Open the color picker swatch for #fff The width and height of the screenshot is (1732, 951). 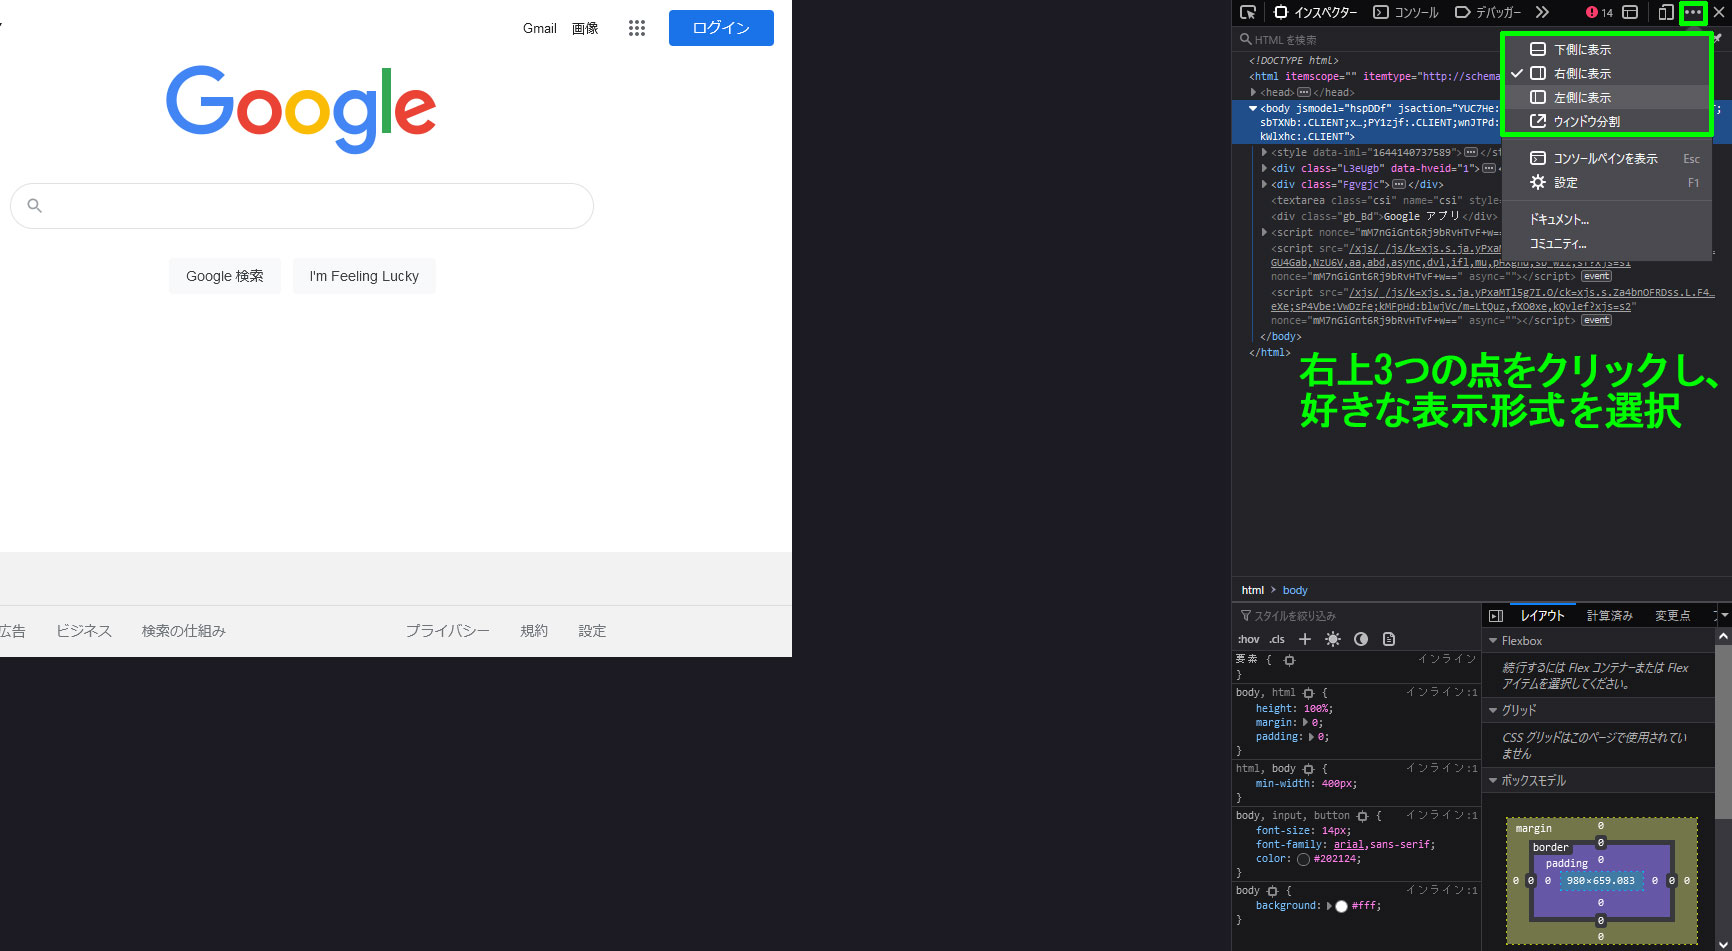coord(1341,906)
